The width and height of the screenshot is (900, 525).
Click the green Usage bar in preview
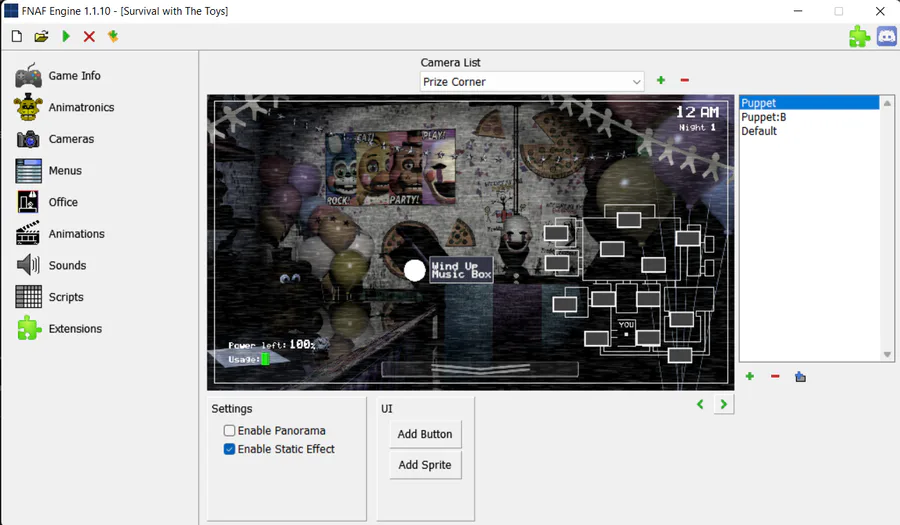click(x=265, y=359)
